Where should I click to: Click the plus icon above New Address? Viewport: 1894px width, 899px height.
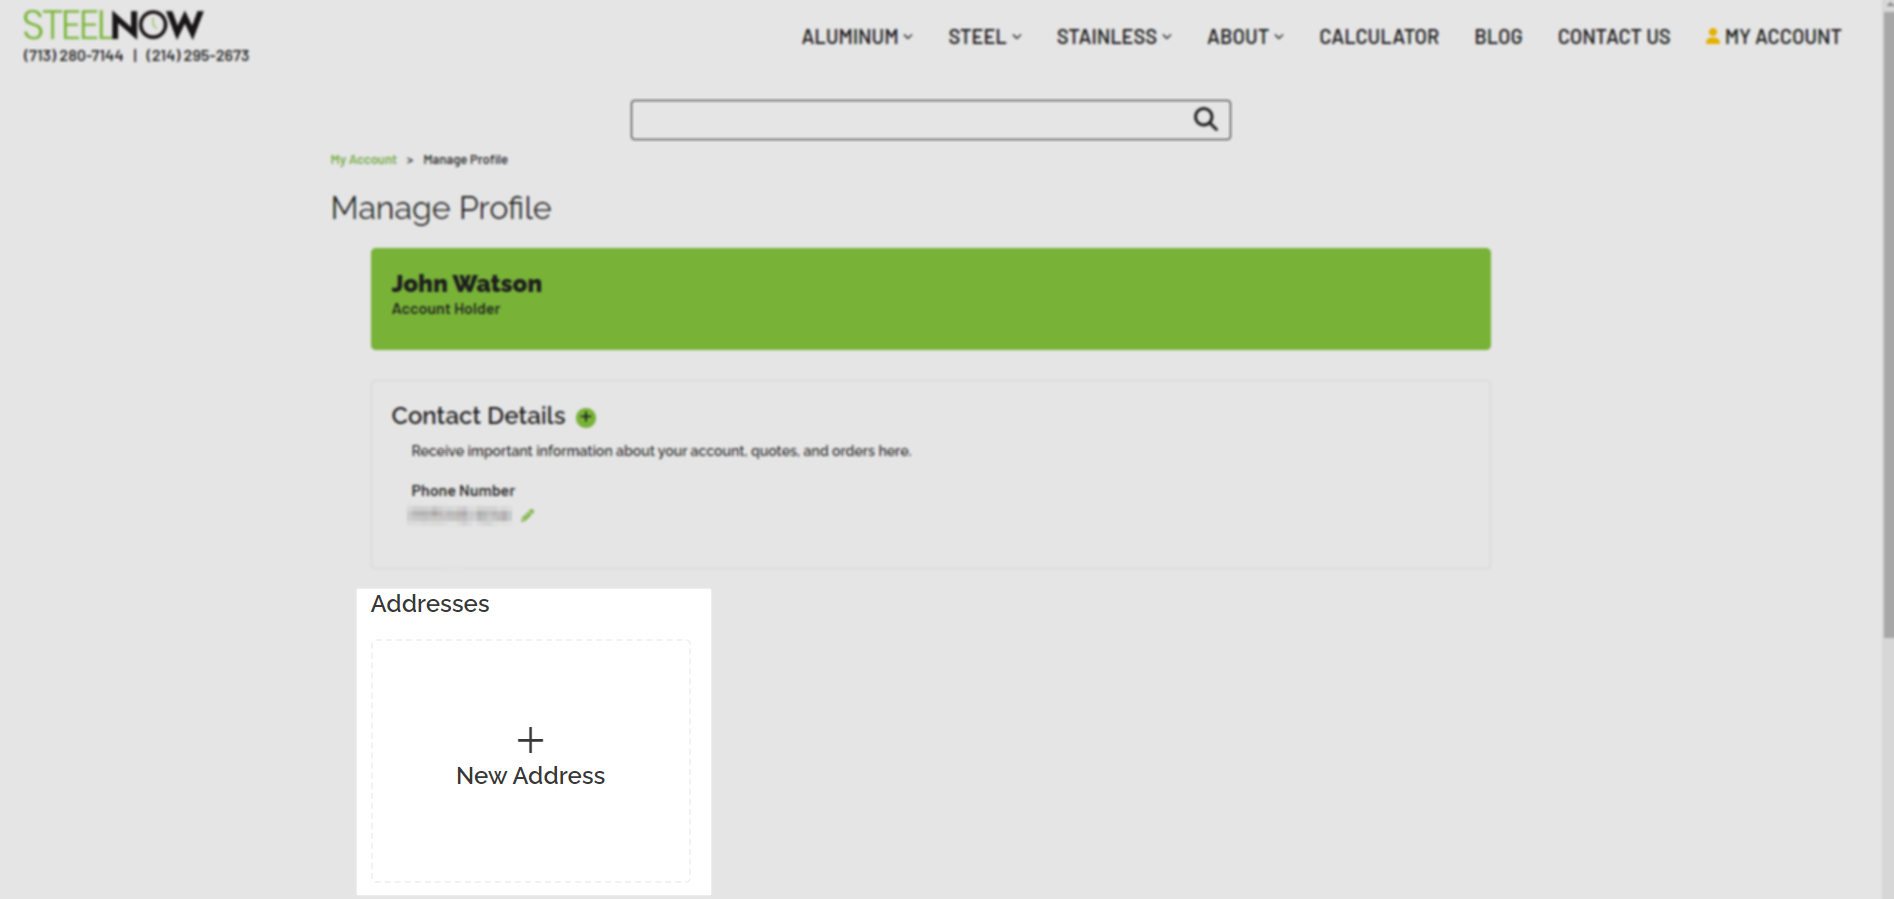tap(530, 740)
